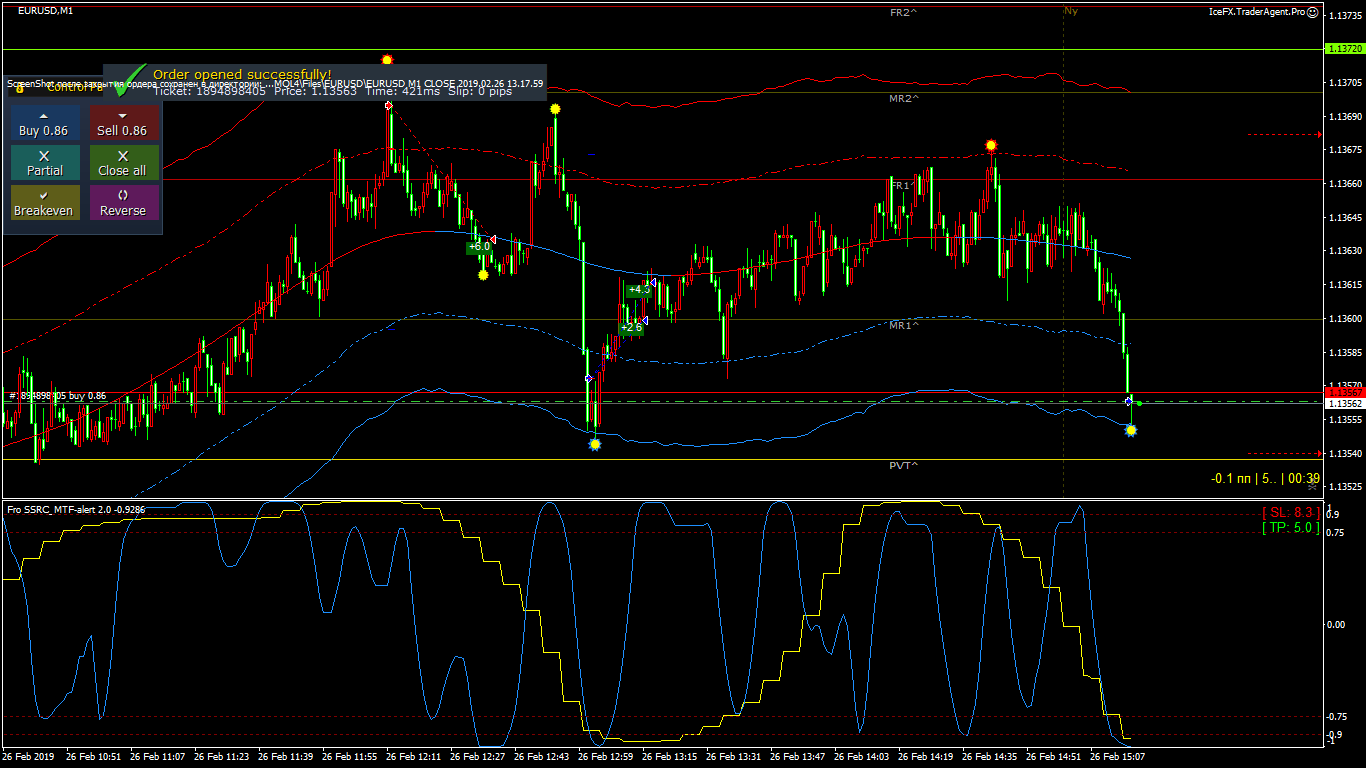The image size is (1366, 768).
Task: Click the red 1.13567 price tag
Action: point(1343,393)
